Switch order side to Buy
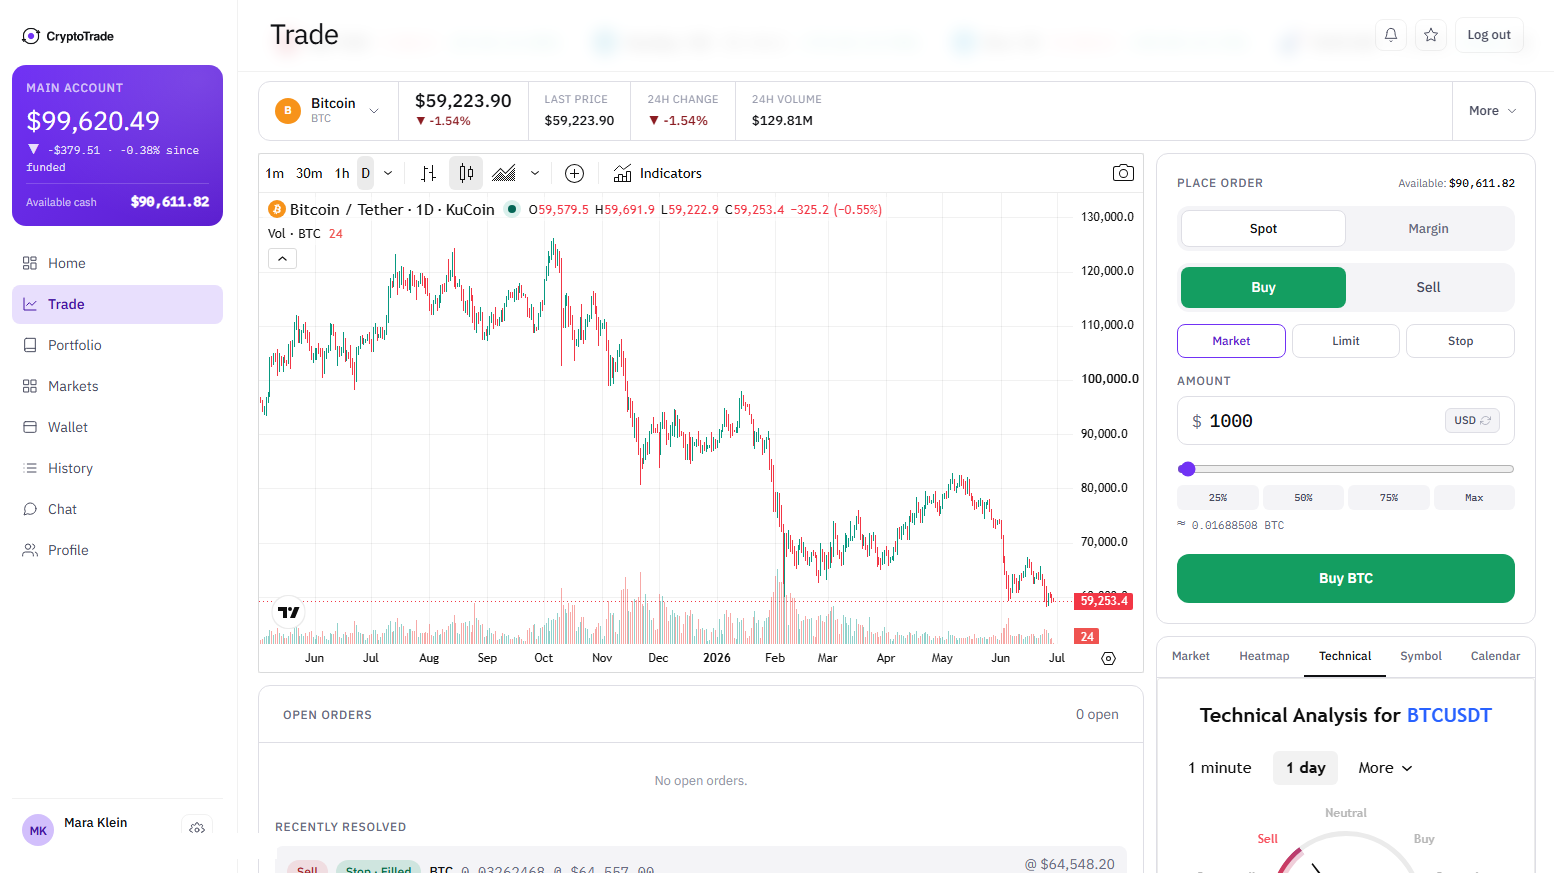Viewport: 1554px width, 873px height. 1263,287
